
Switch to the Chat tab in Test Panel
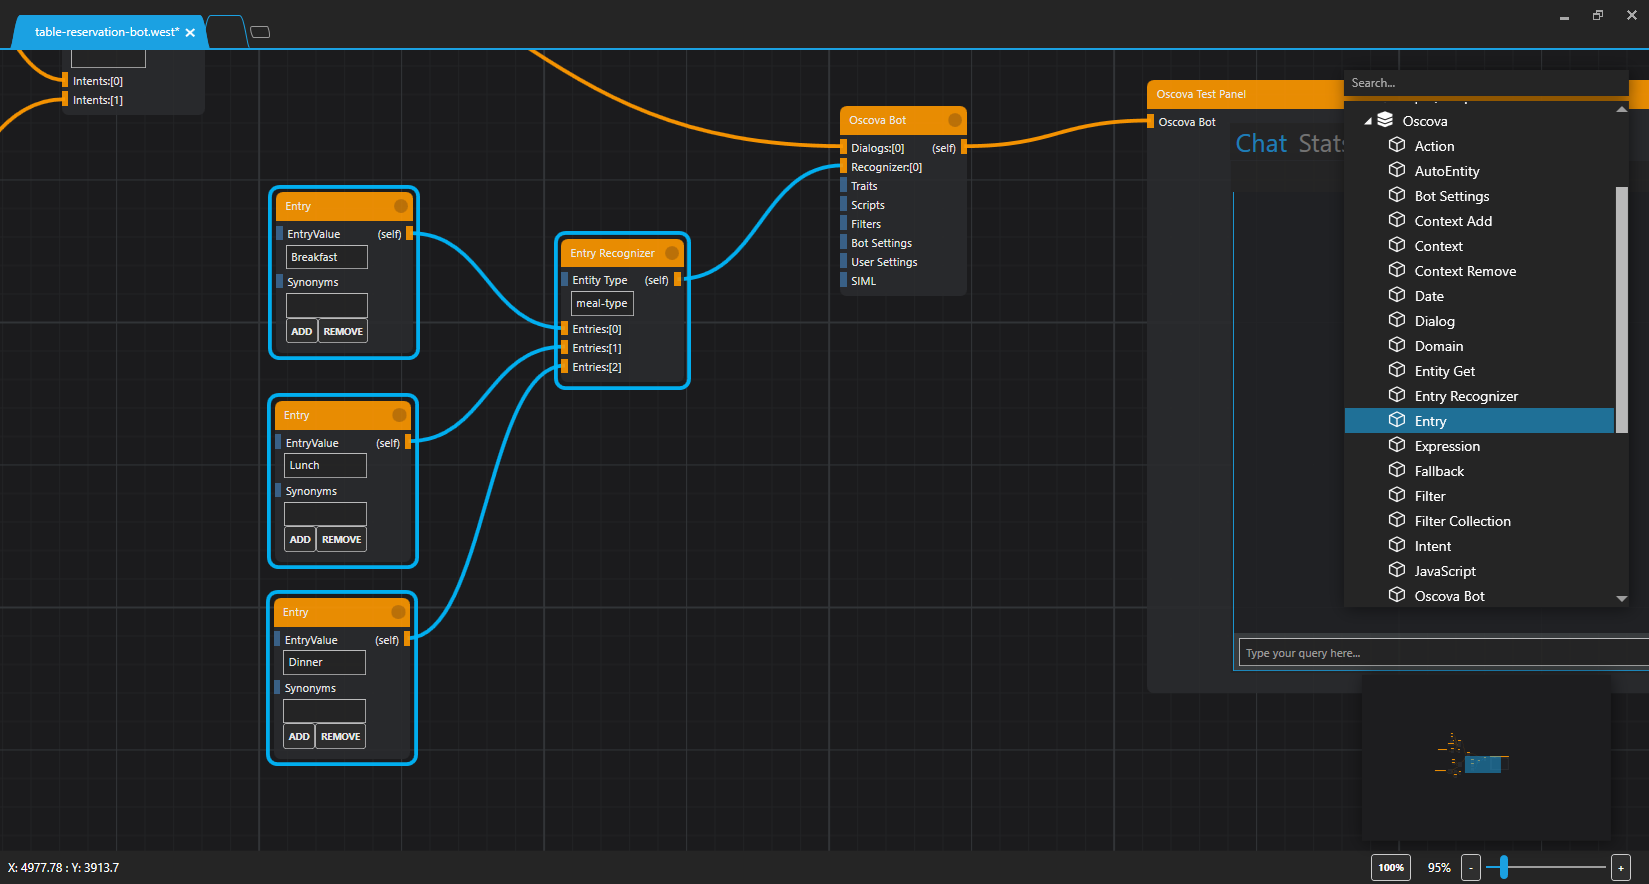(x=1261, y=144)
